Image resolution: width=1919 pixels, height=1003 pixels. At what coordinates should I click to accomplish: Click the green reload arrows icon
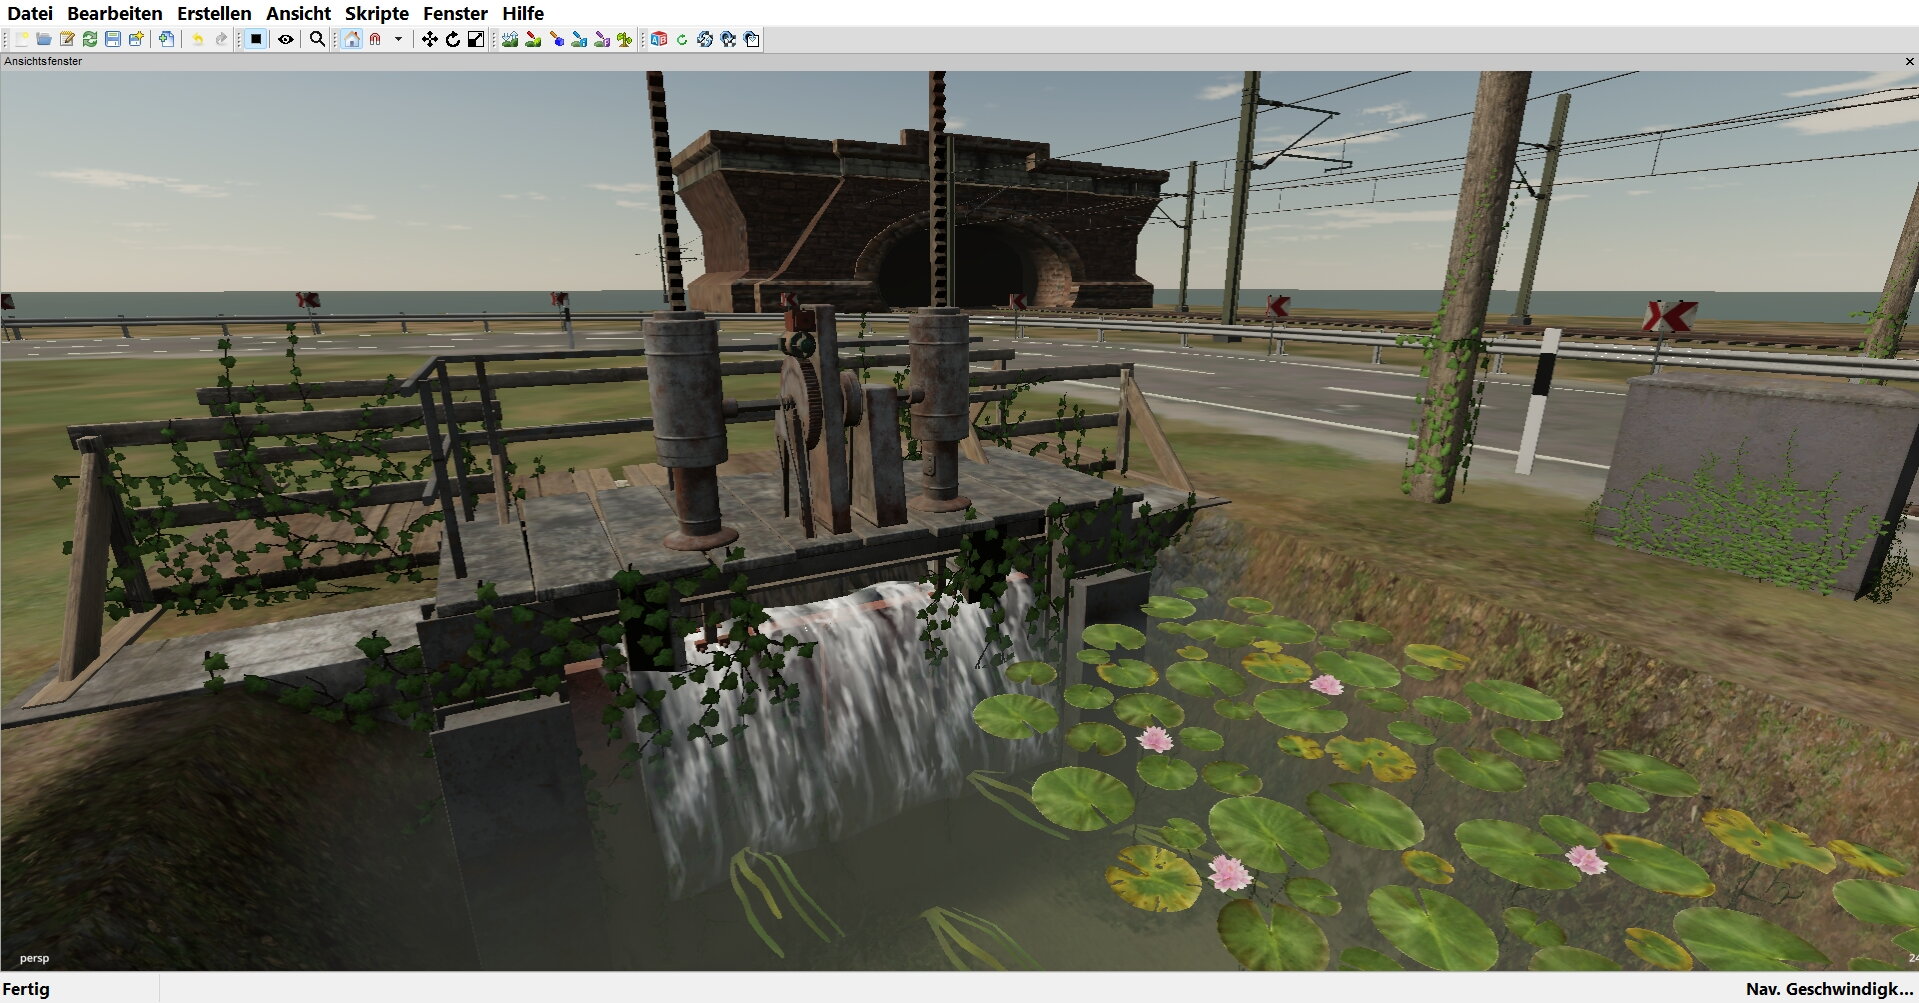point(90,39)
